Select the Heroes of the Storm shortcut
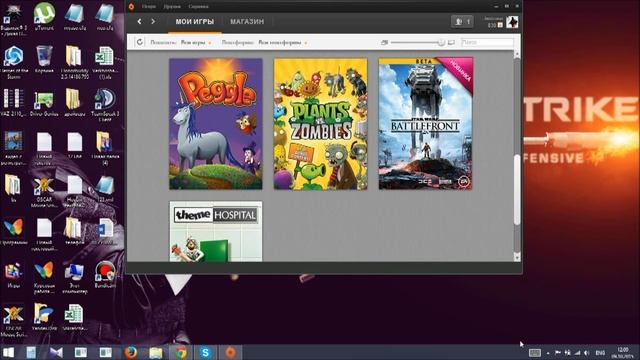The width and height of the screenshot is (640, 360). click(13, 62)
